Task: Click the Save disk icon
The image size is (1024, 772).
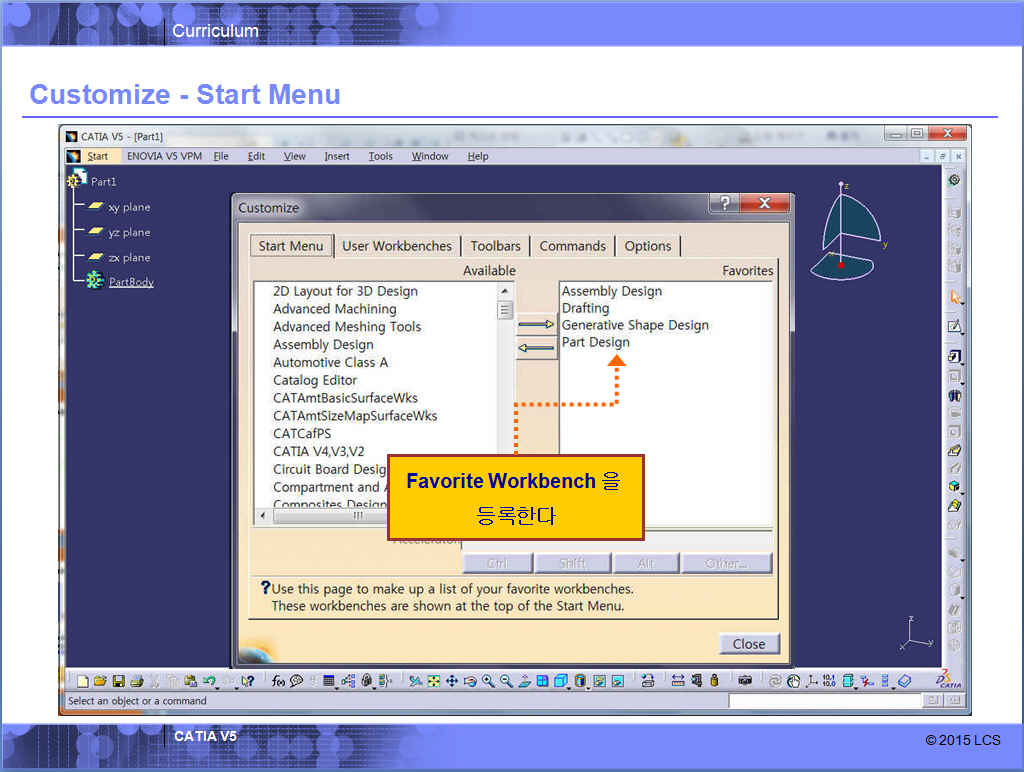Action: [118, 681]
